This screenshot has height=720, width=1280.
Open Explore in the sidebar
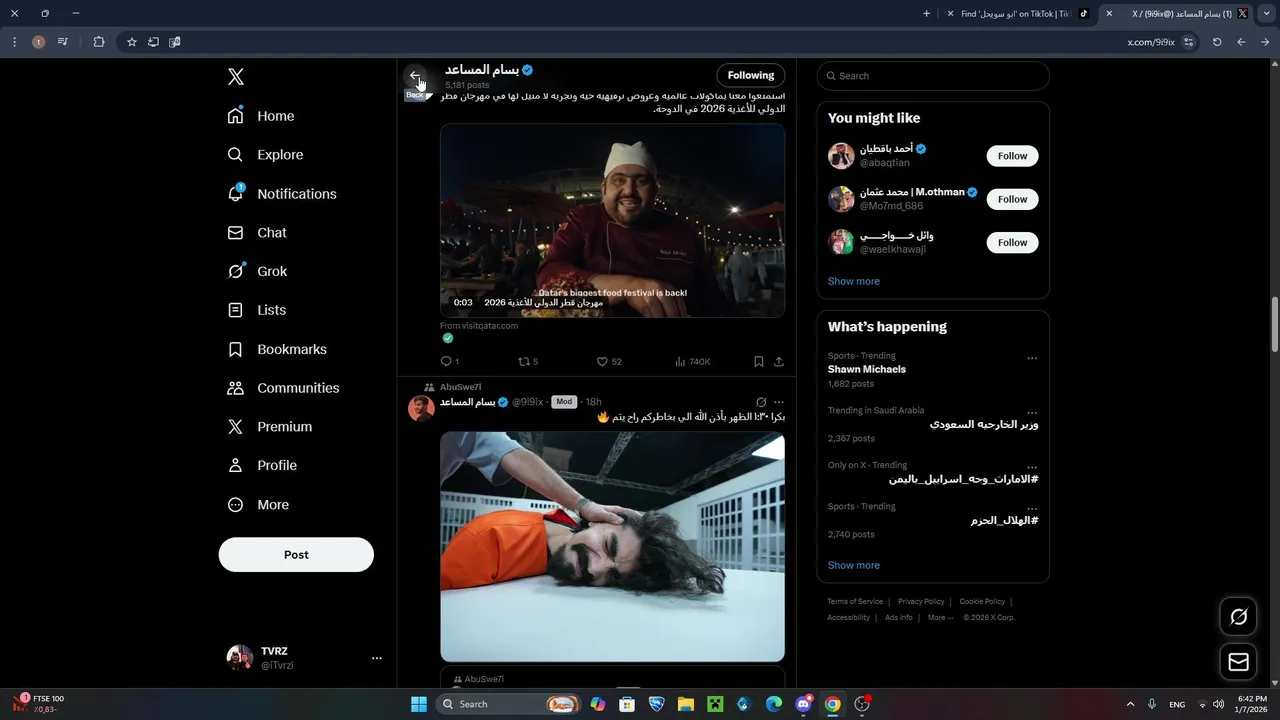[x=265, y=155]
